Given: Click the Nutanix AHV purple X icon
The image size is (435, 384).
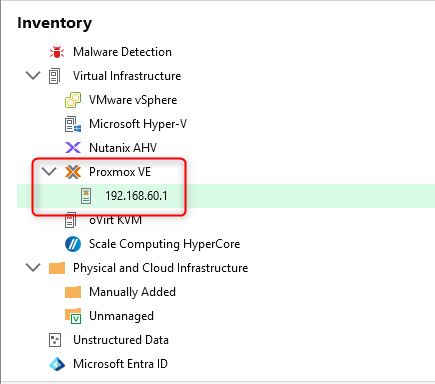Looking at the screenshot, I should coord(73,148).
